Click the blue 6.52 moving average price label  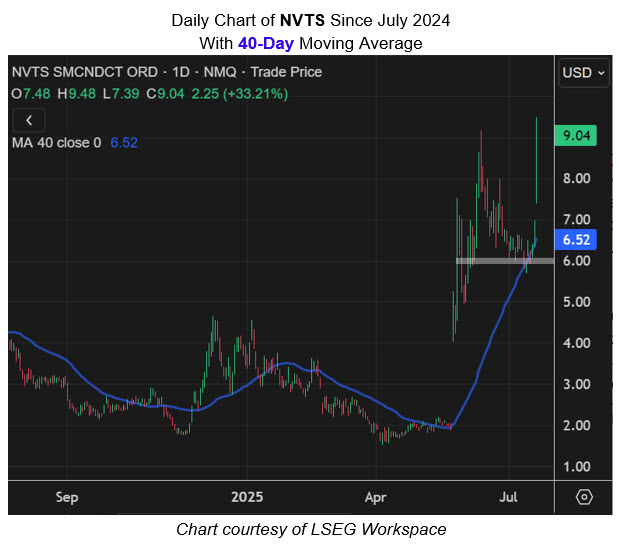(580, 240)
